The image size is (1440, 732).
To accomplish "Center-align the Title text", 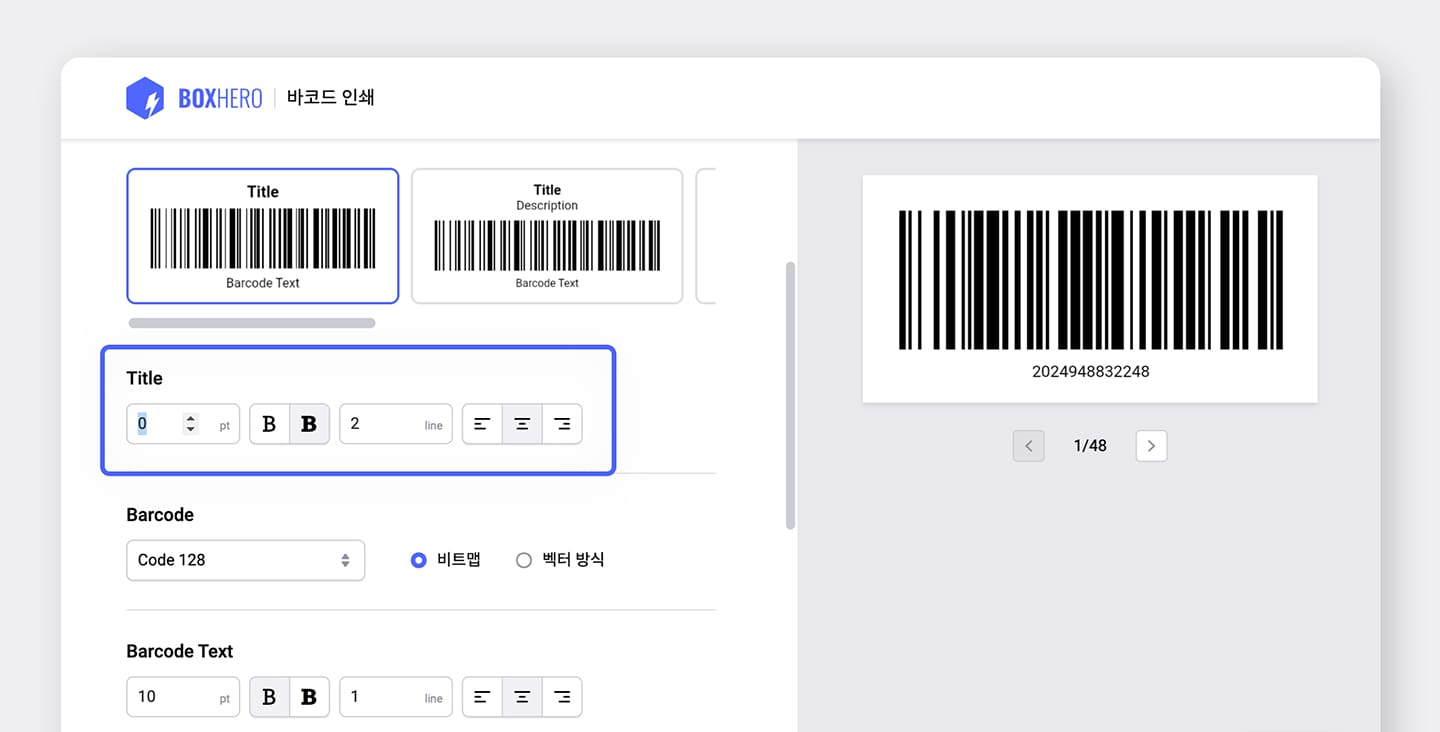I will click(x=522, y=424).
